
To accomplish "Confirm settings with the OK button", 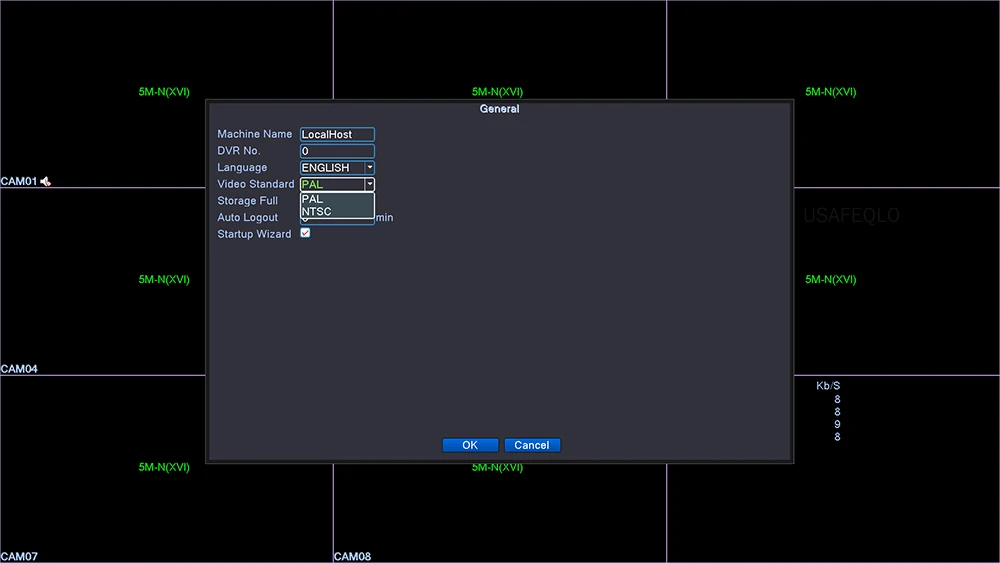I will click(470, 445).
